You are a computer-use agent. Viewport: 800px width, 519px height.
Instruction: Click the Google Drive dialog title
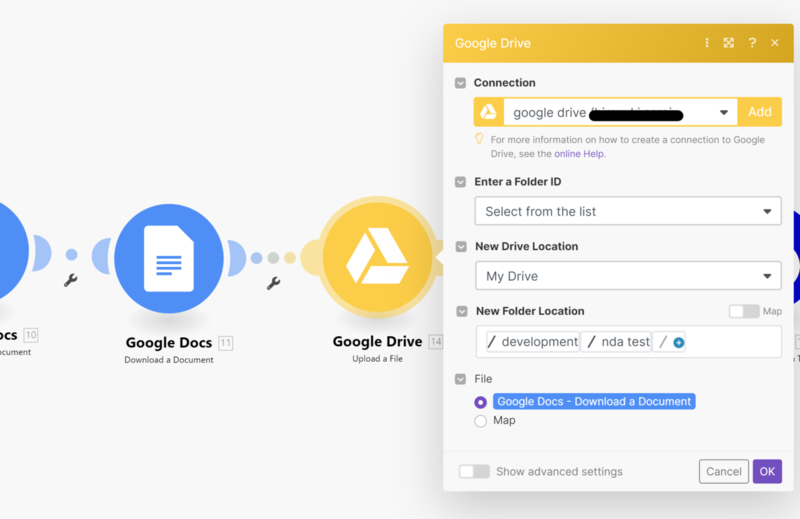[493, 43]
